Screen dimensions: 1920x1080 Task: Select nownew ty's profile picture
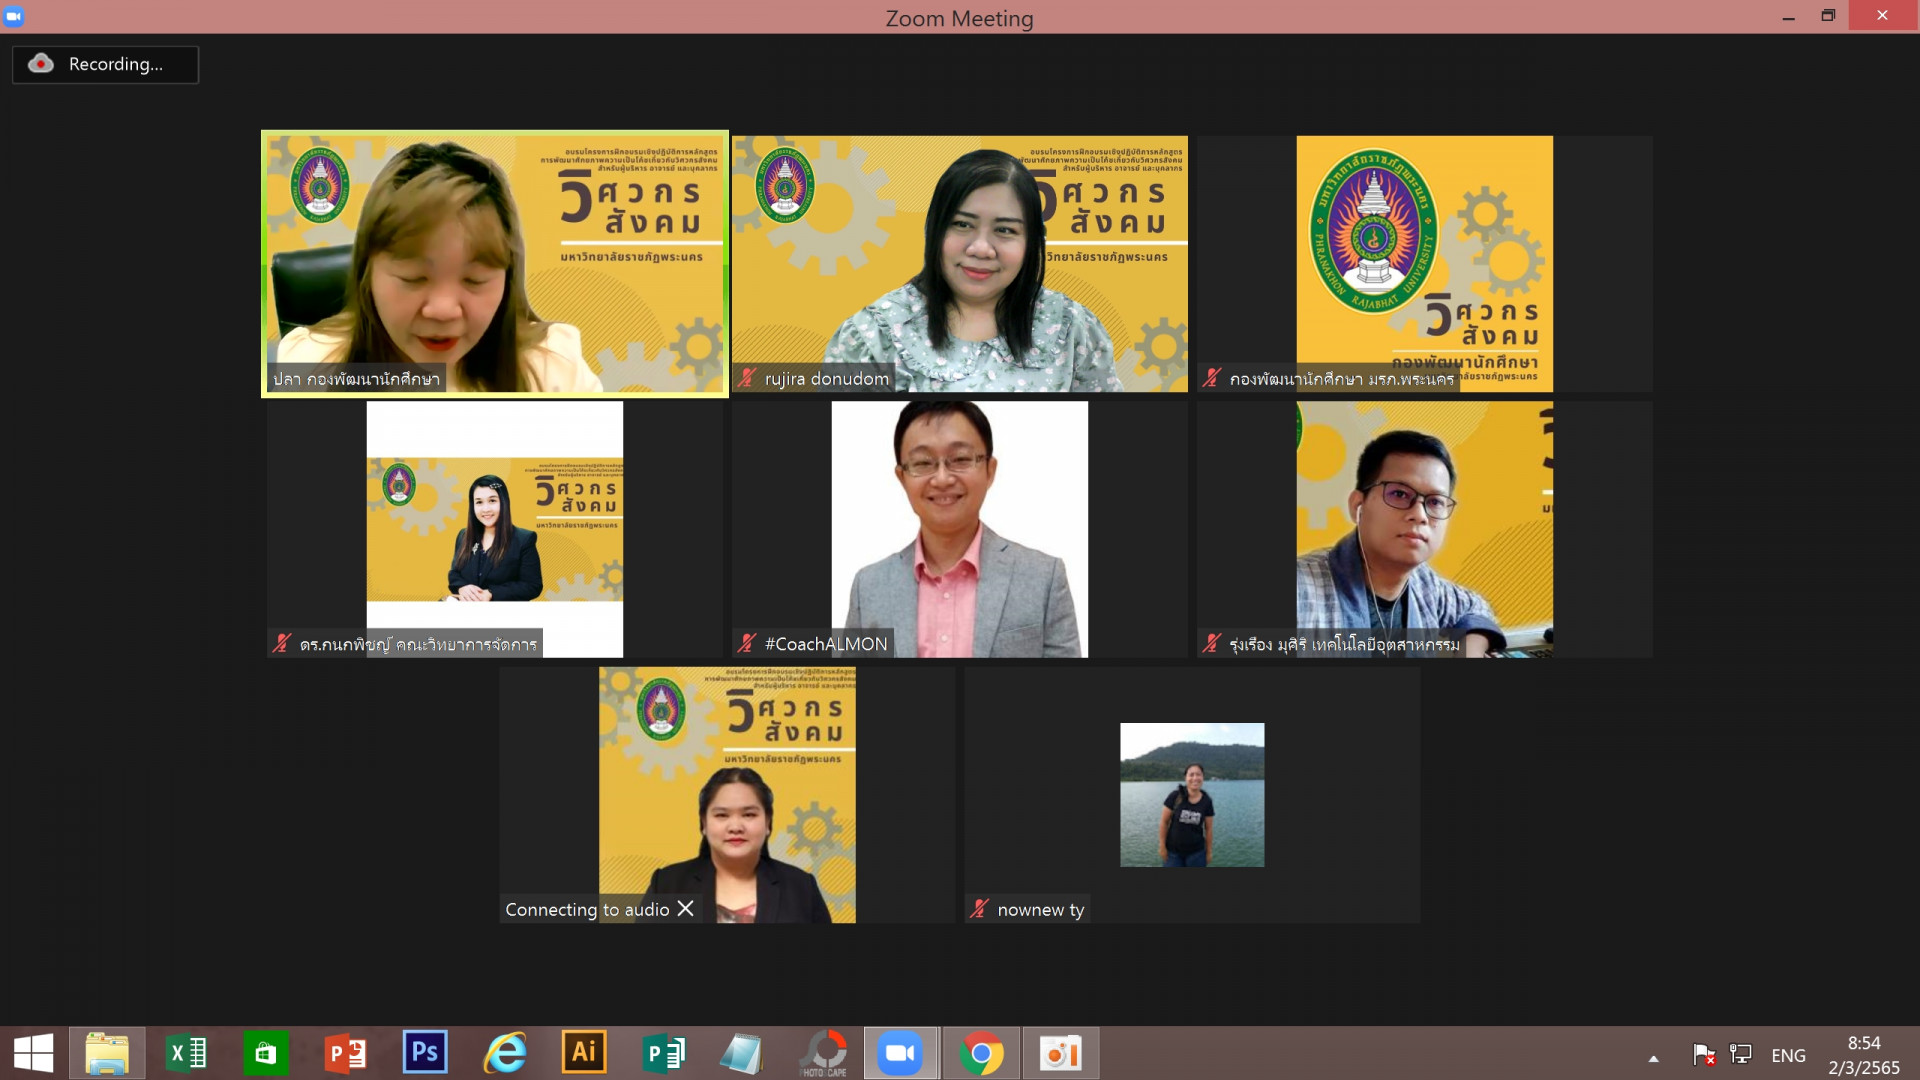[x=1192, y=795]
